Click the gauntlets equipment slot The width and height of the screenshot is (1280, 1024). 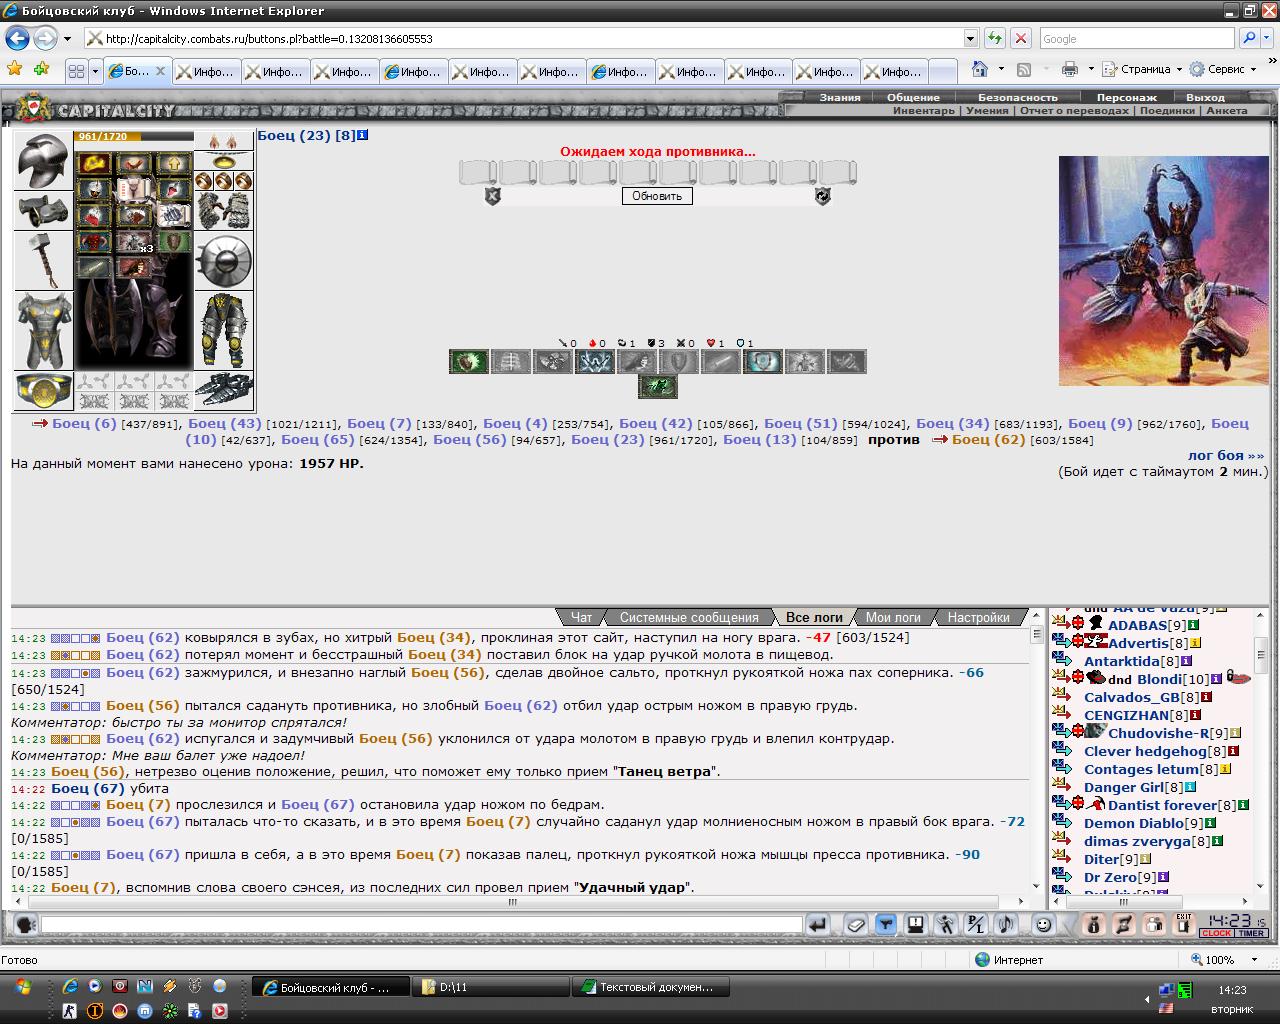point(223,211)
